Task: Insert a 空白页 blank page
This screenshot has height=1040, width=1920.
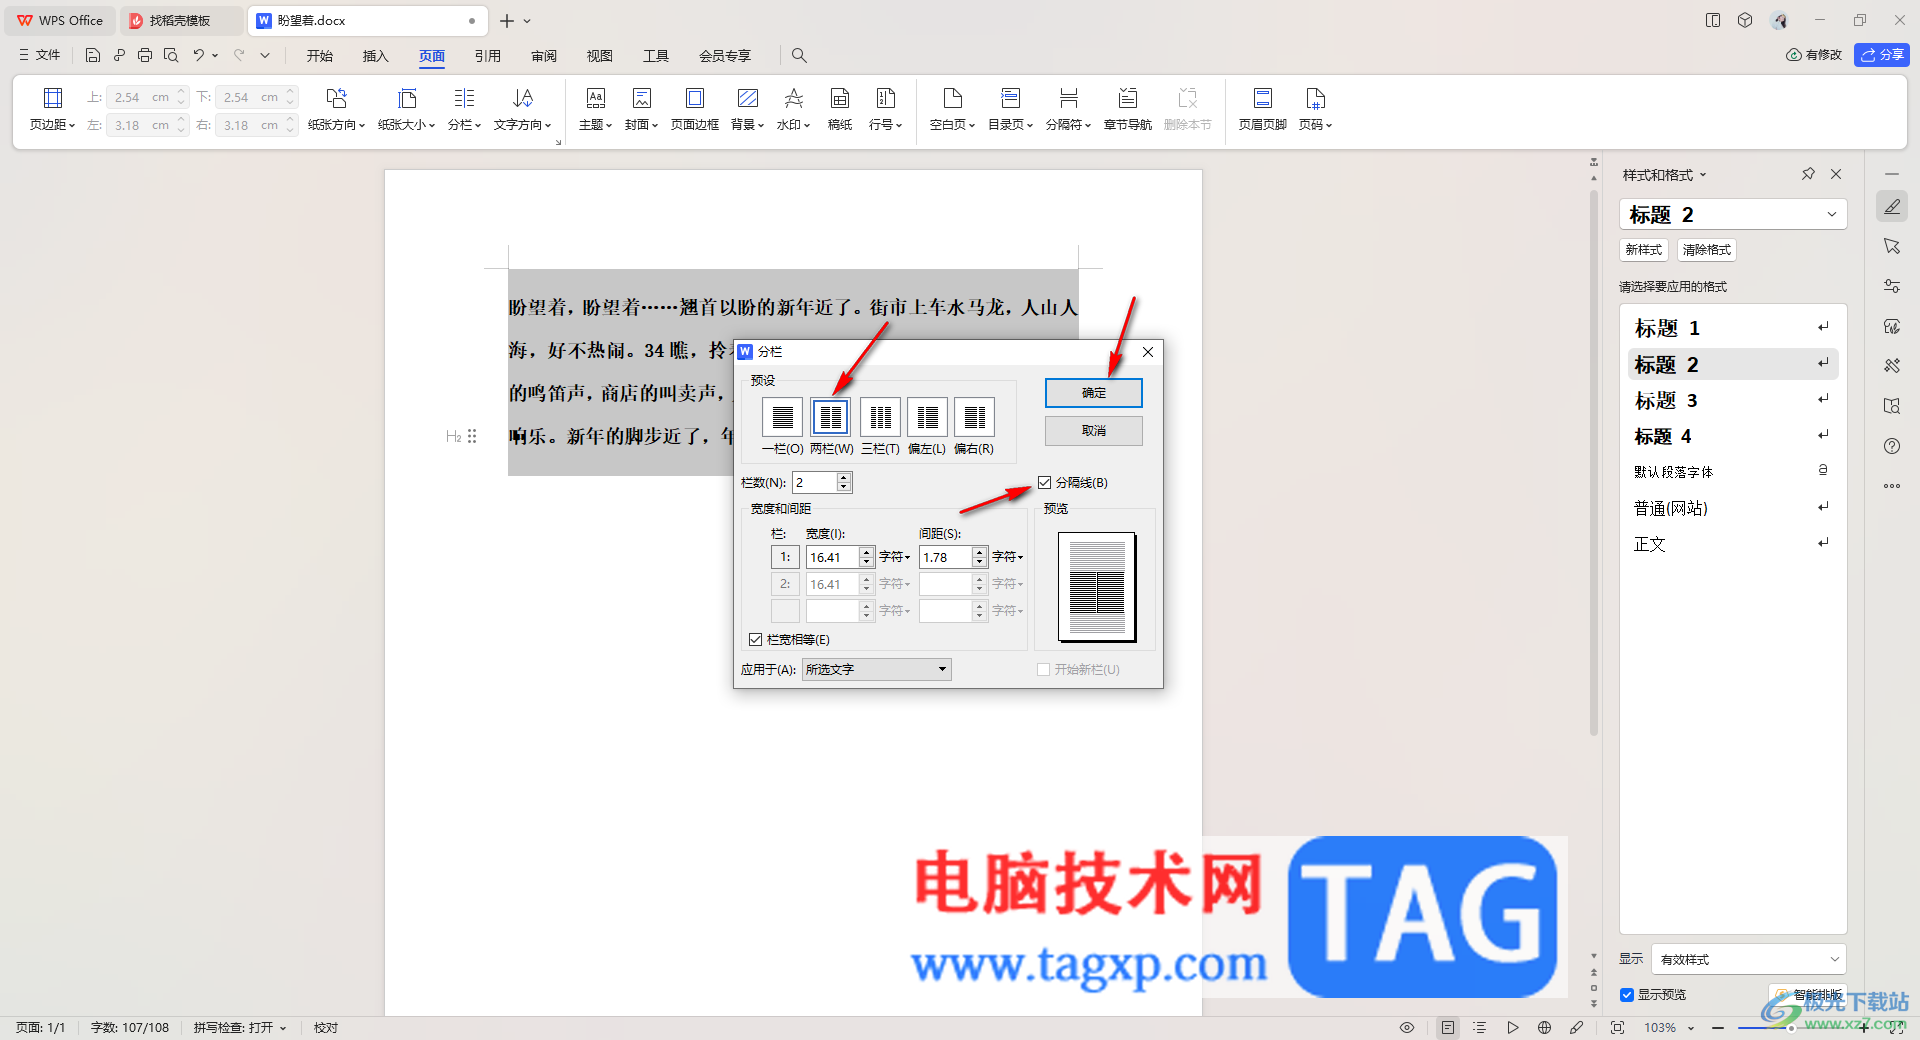Action: tap(952, 109)
